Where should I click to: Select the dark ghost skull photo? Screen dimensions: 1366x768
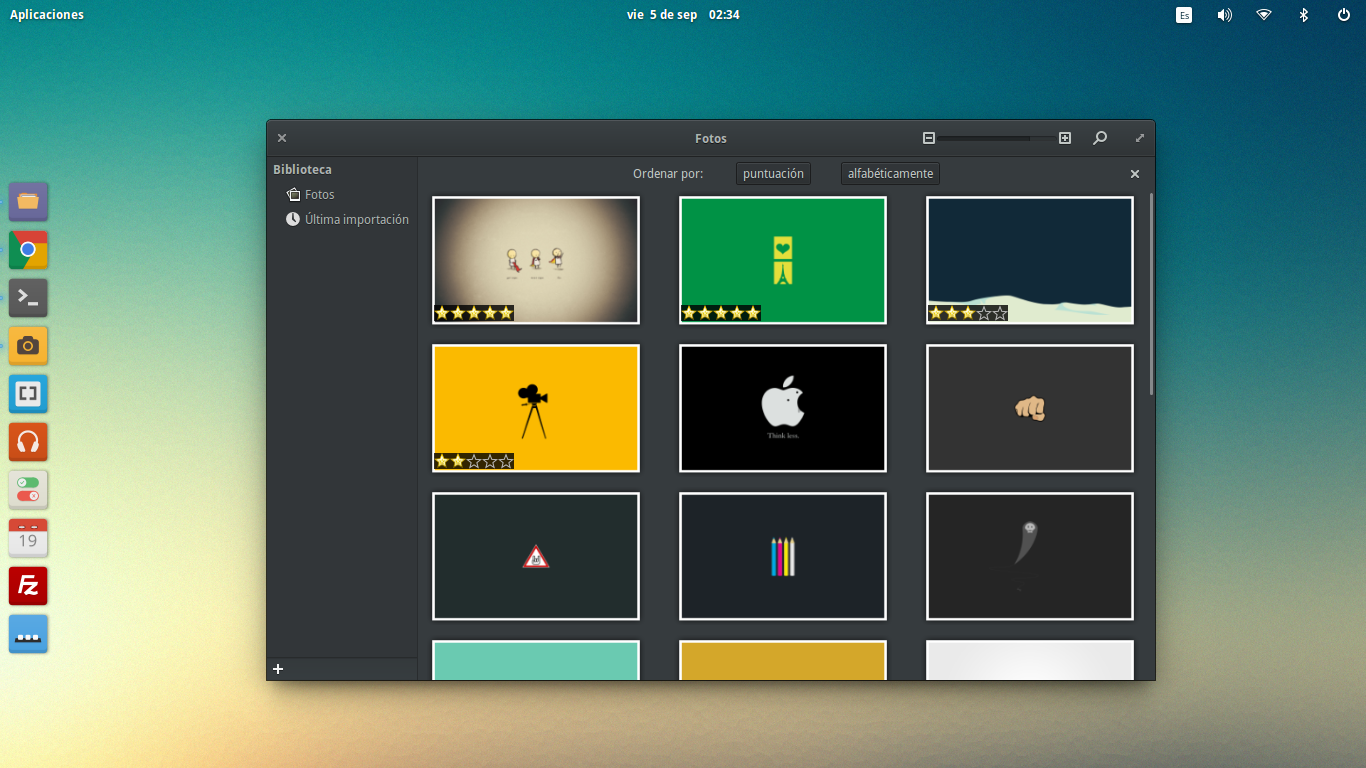point(1030,556)
